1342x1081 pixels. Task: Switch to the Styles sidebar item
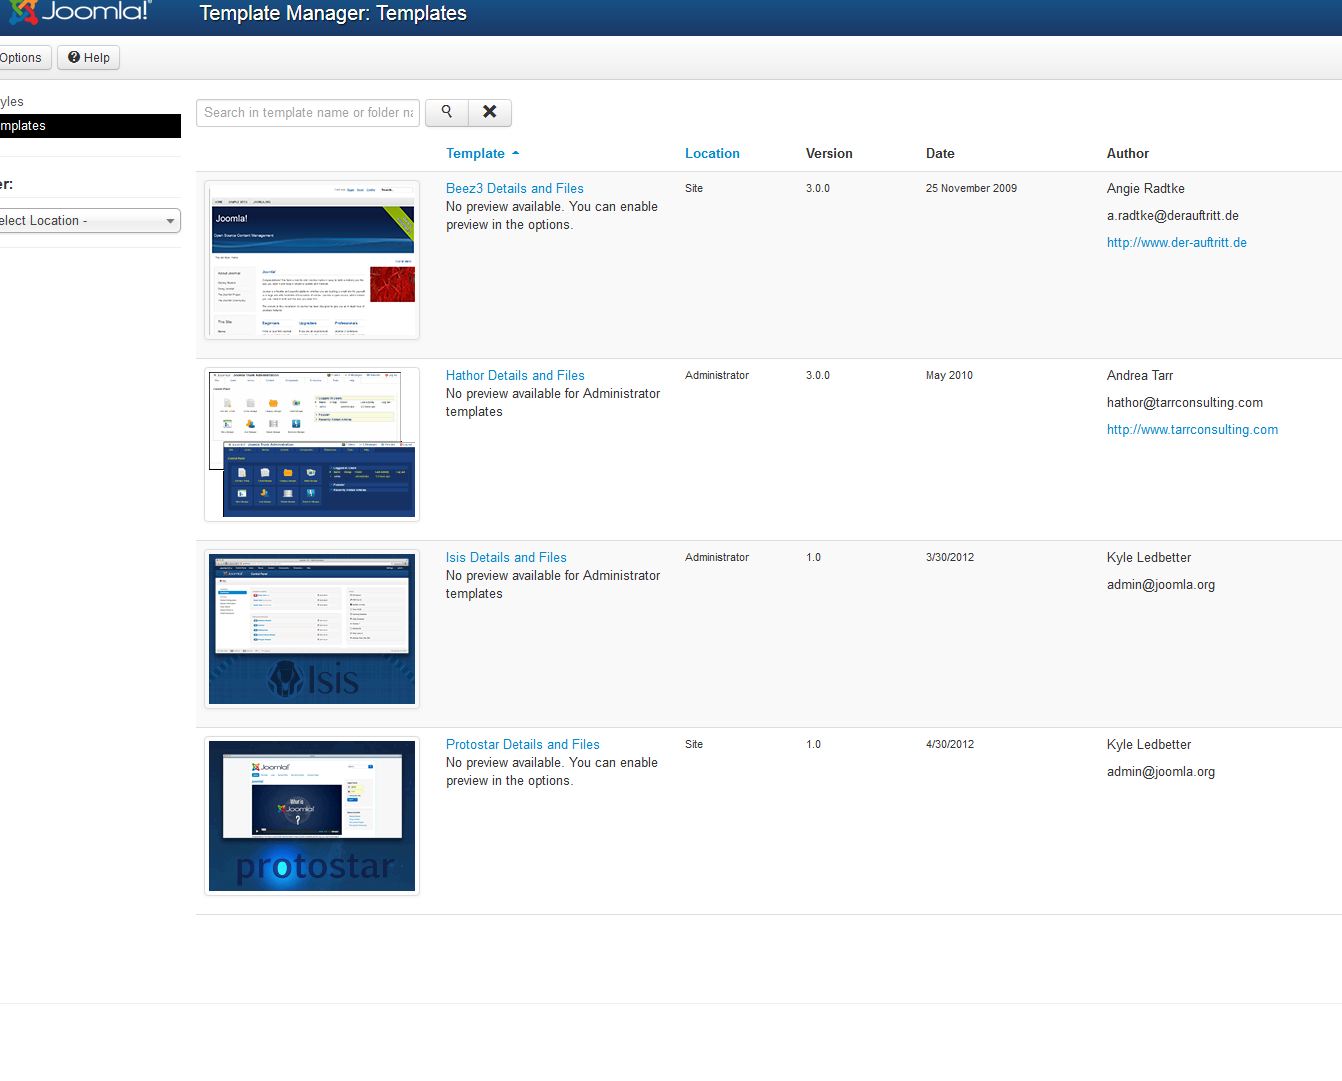click(x=12, y=101)
